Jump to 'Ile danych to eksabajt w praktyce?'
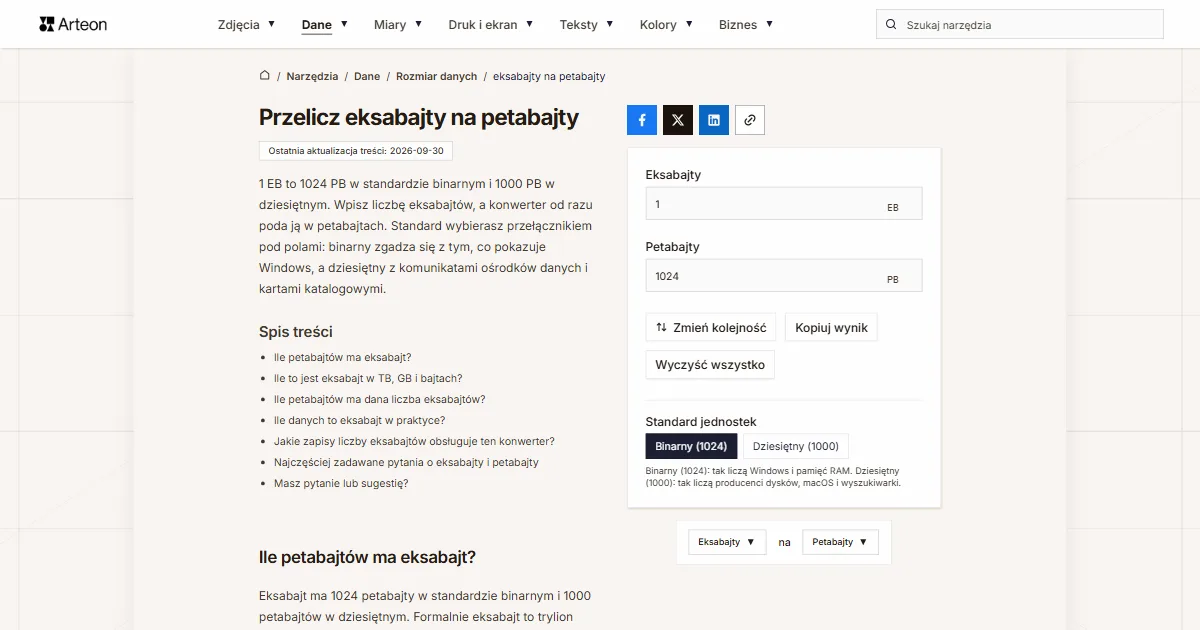The image size is (1200, 630). click(360, 420)
